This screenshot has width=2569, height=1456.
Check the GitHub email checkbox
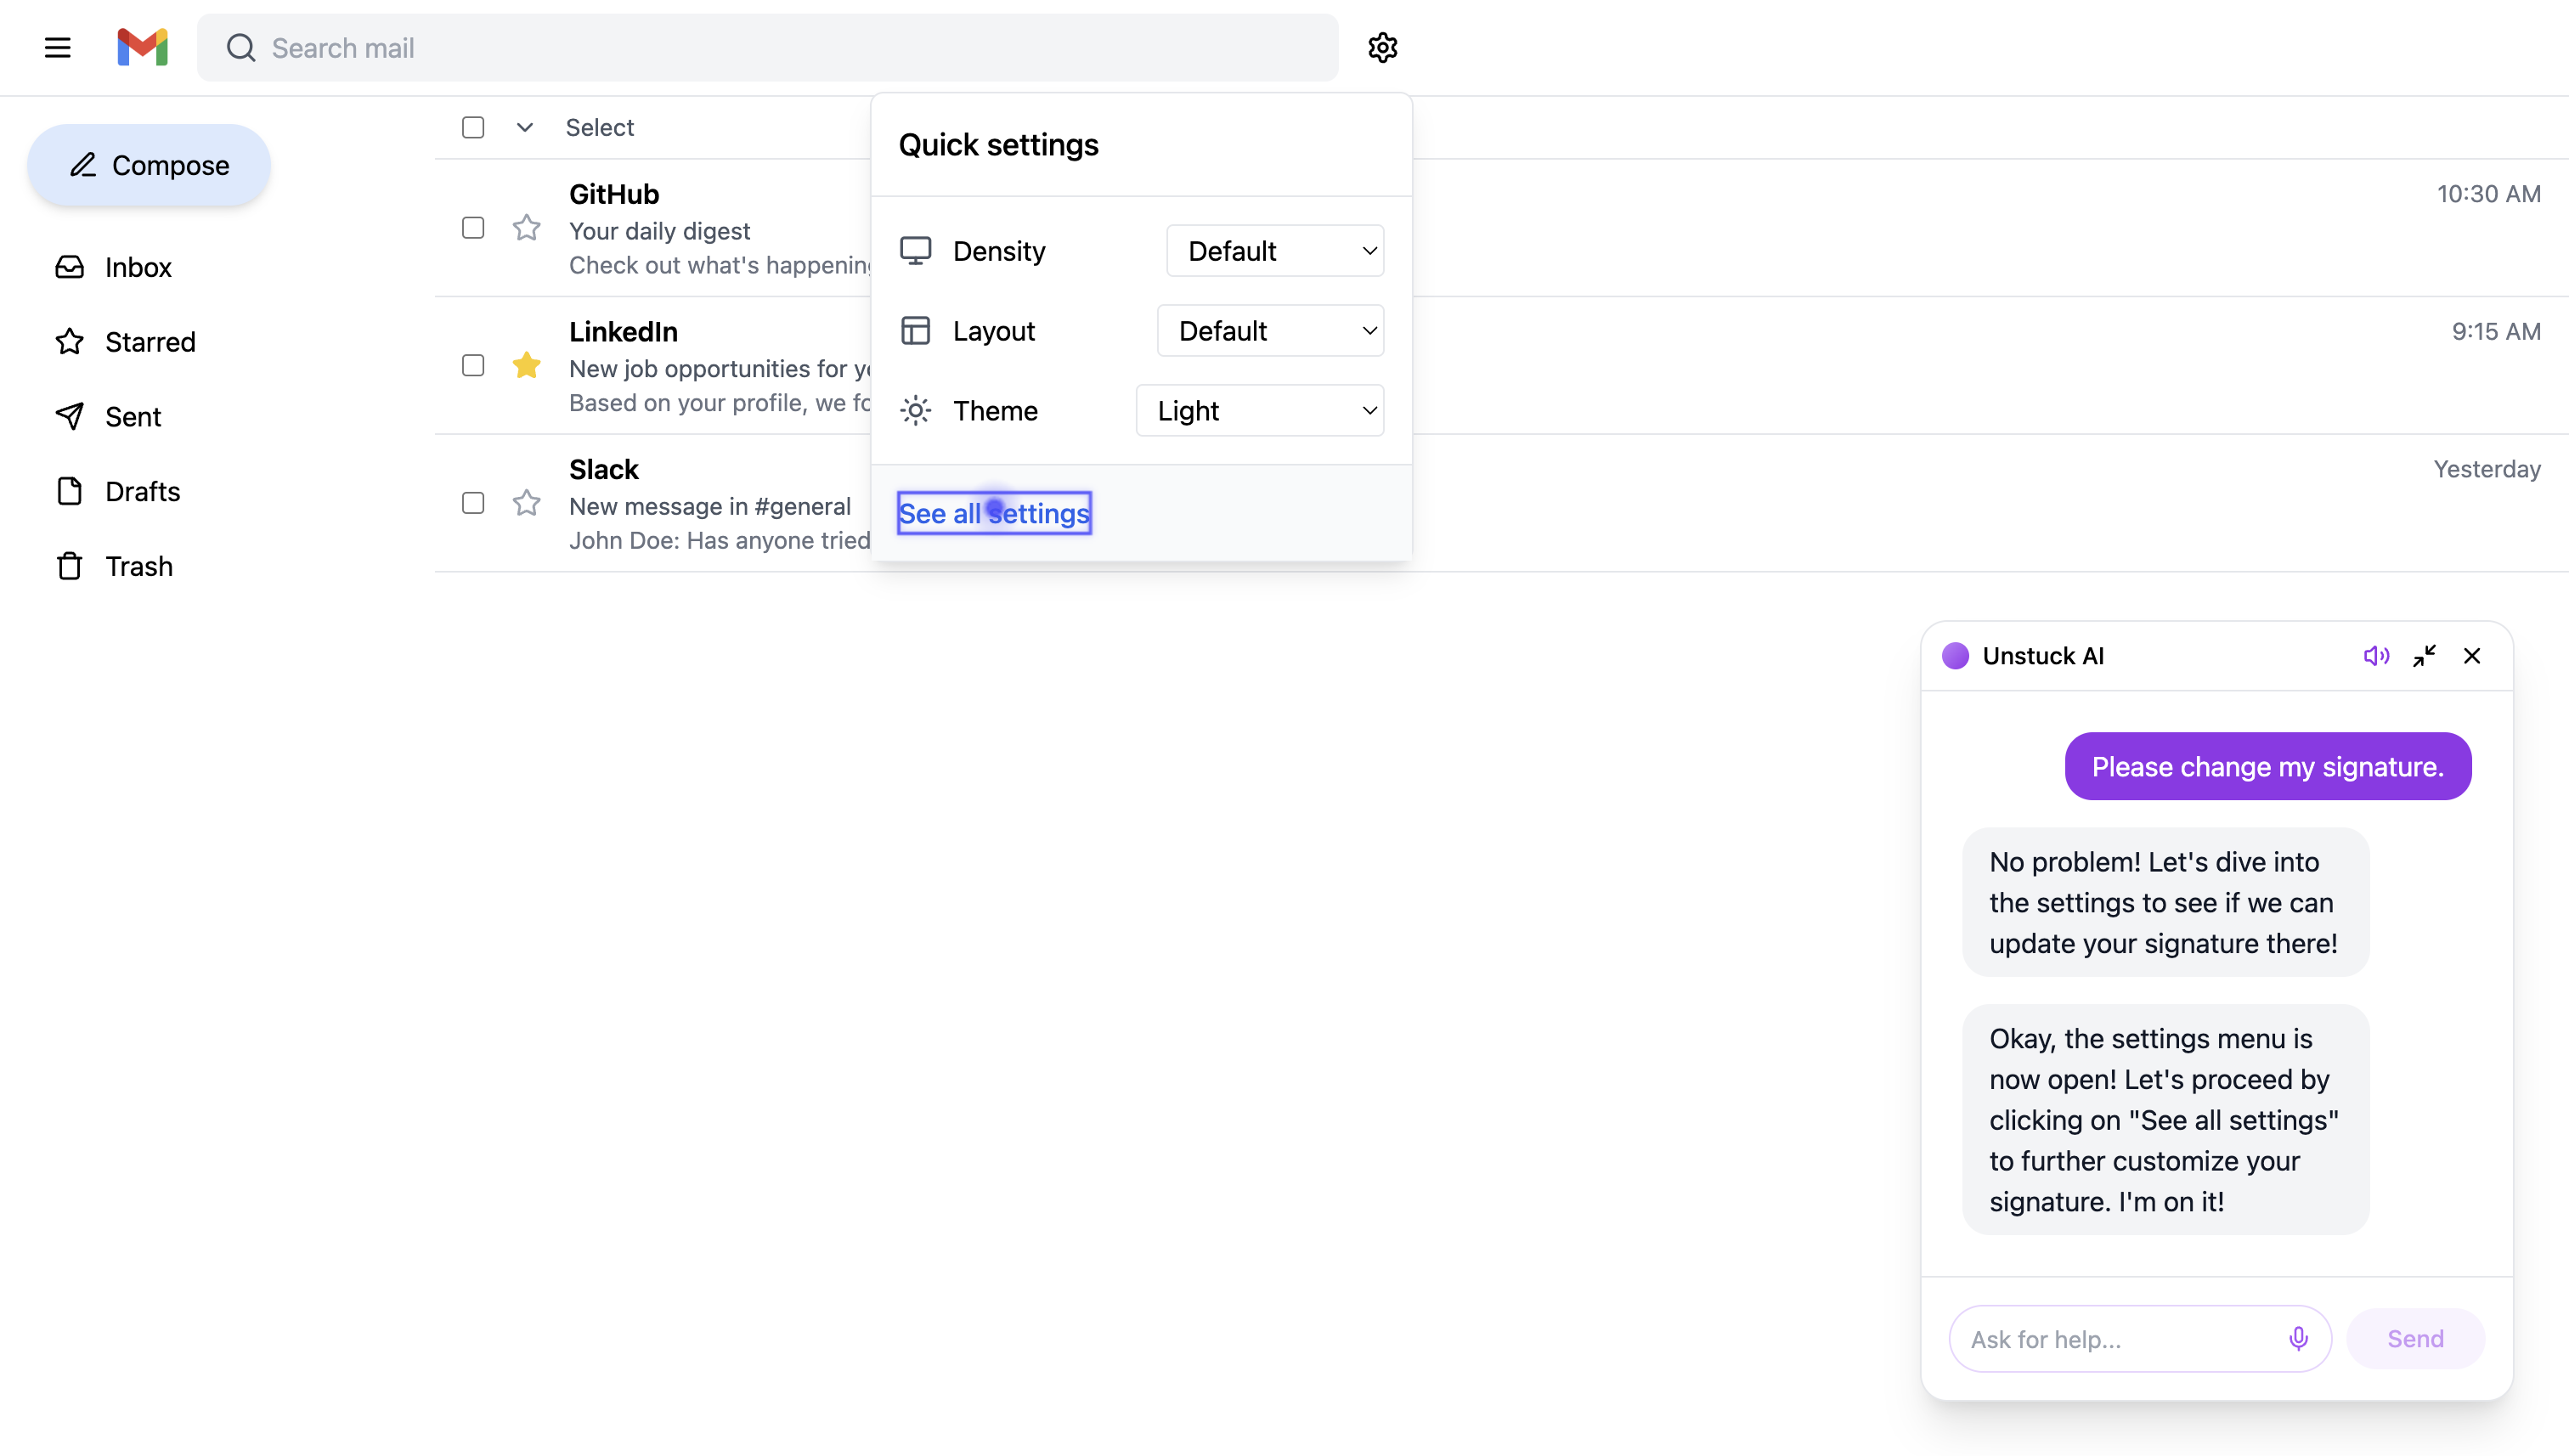click(x=473, y=228)
